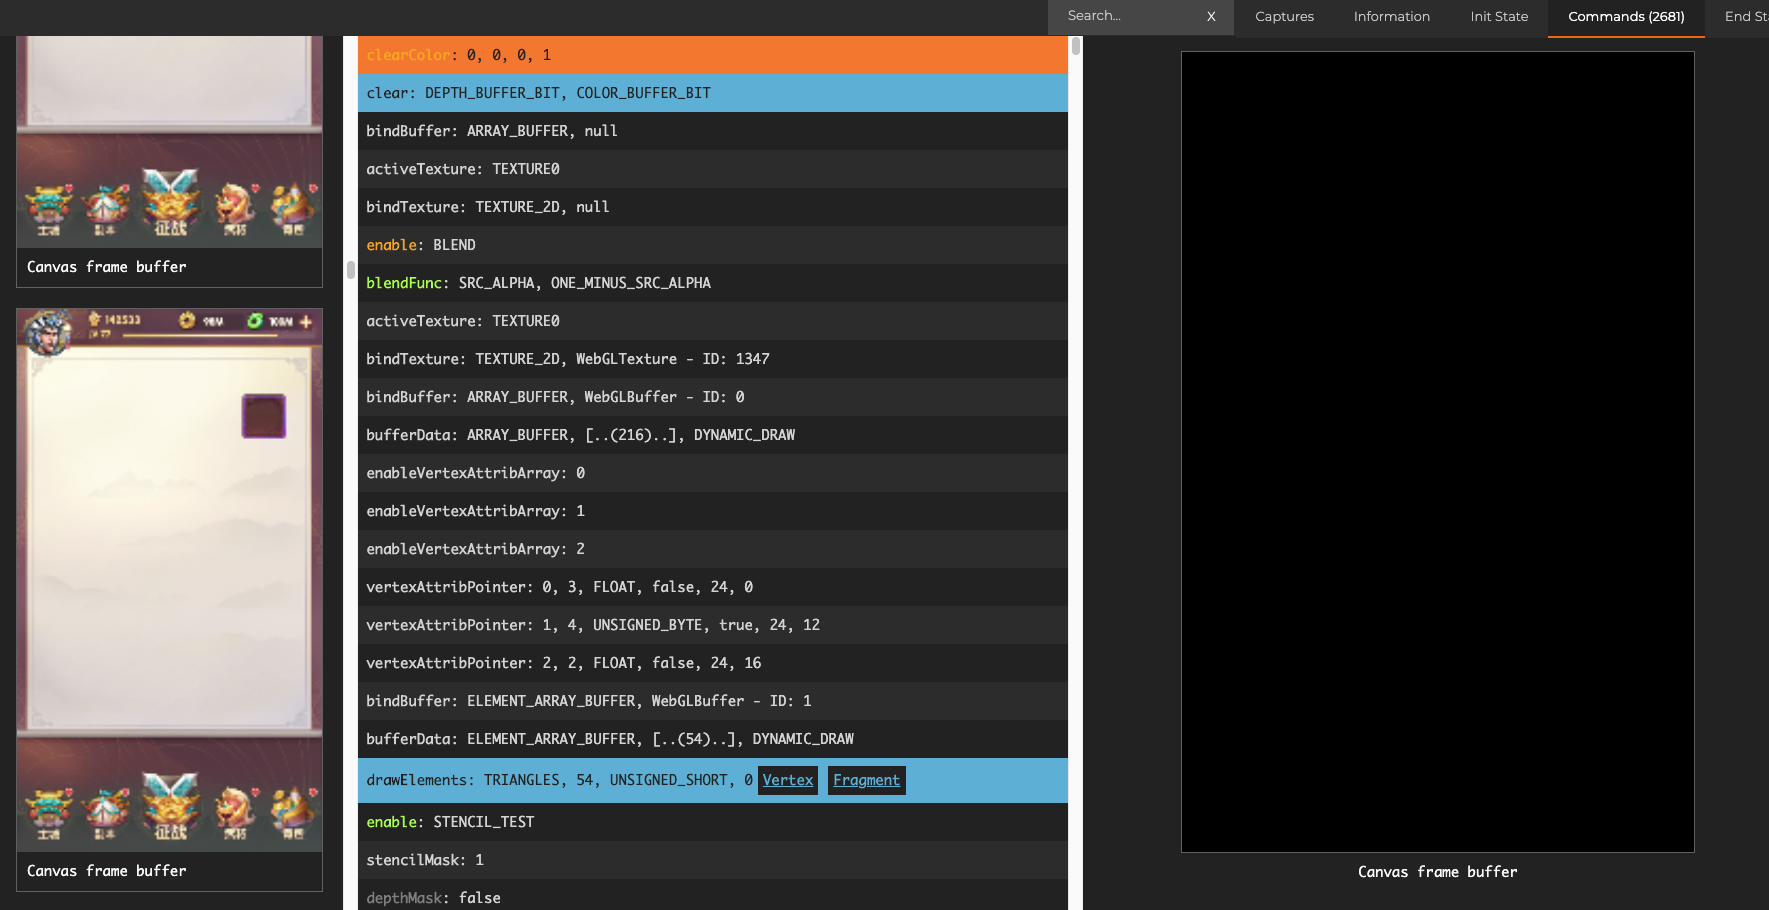Open the Fragment shader of the drawElements call
This screenshot has height=910, width=1769.
coord(866,780)
